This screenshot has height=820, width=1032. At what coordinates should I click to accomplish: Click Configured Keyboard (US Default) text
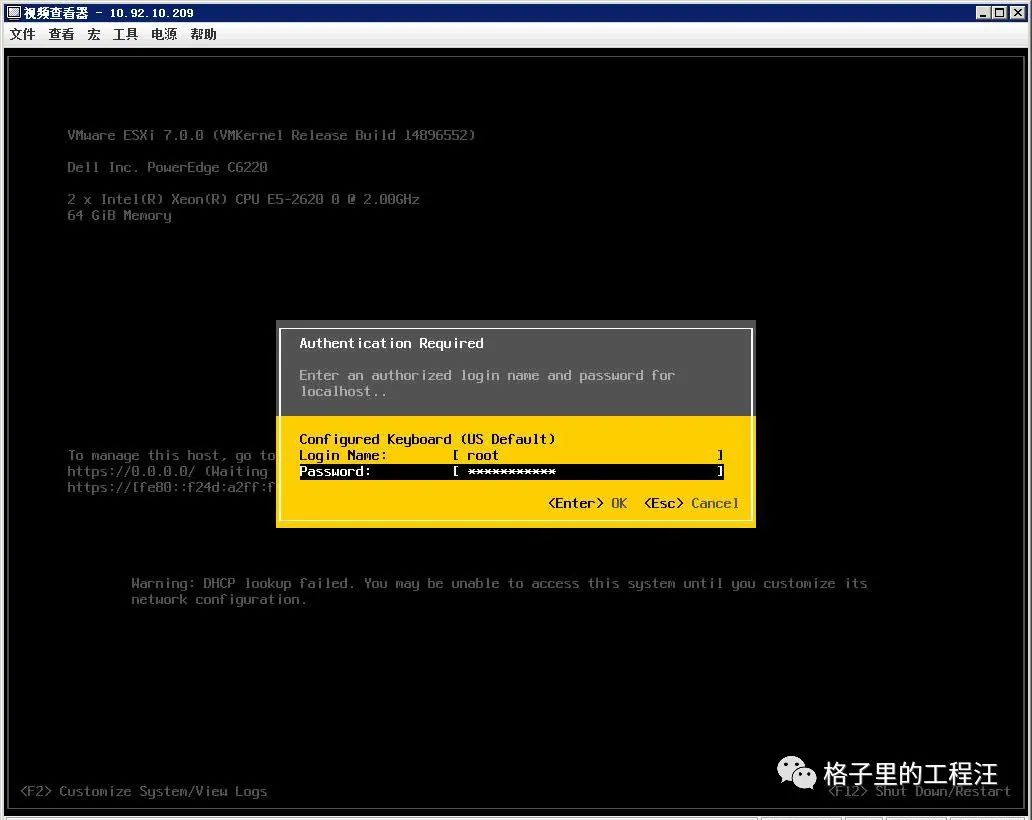427,439
